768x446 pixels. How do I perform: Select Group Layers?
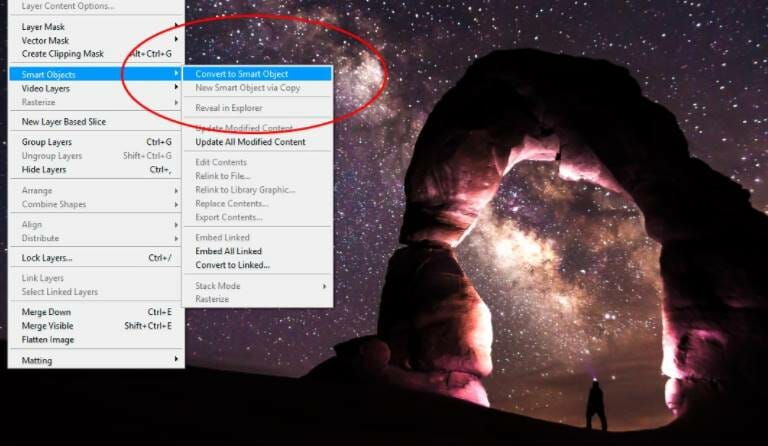click(96, 142)
